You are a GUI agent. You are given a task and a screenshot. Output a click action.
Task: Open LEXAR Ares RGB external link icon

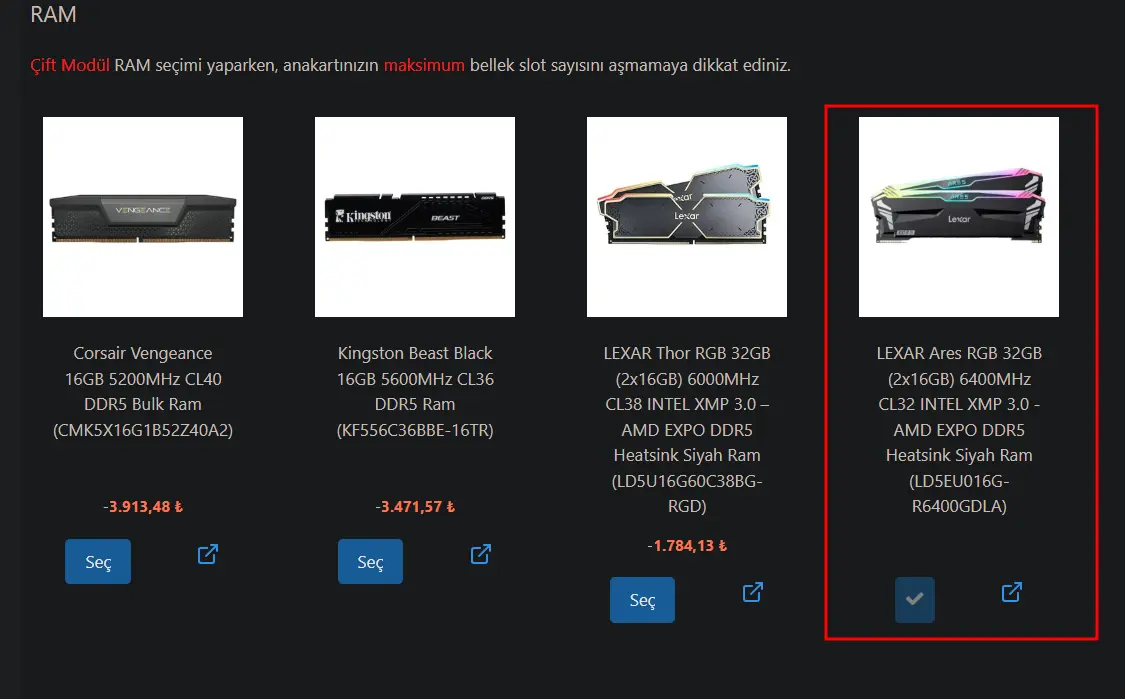[1011, 592]
